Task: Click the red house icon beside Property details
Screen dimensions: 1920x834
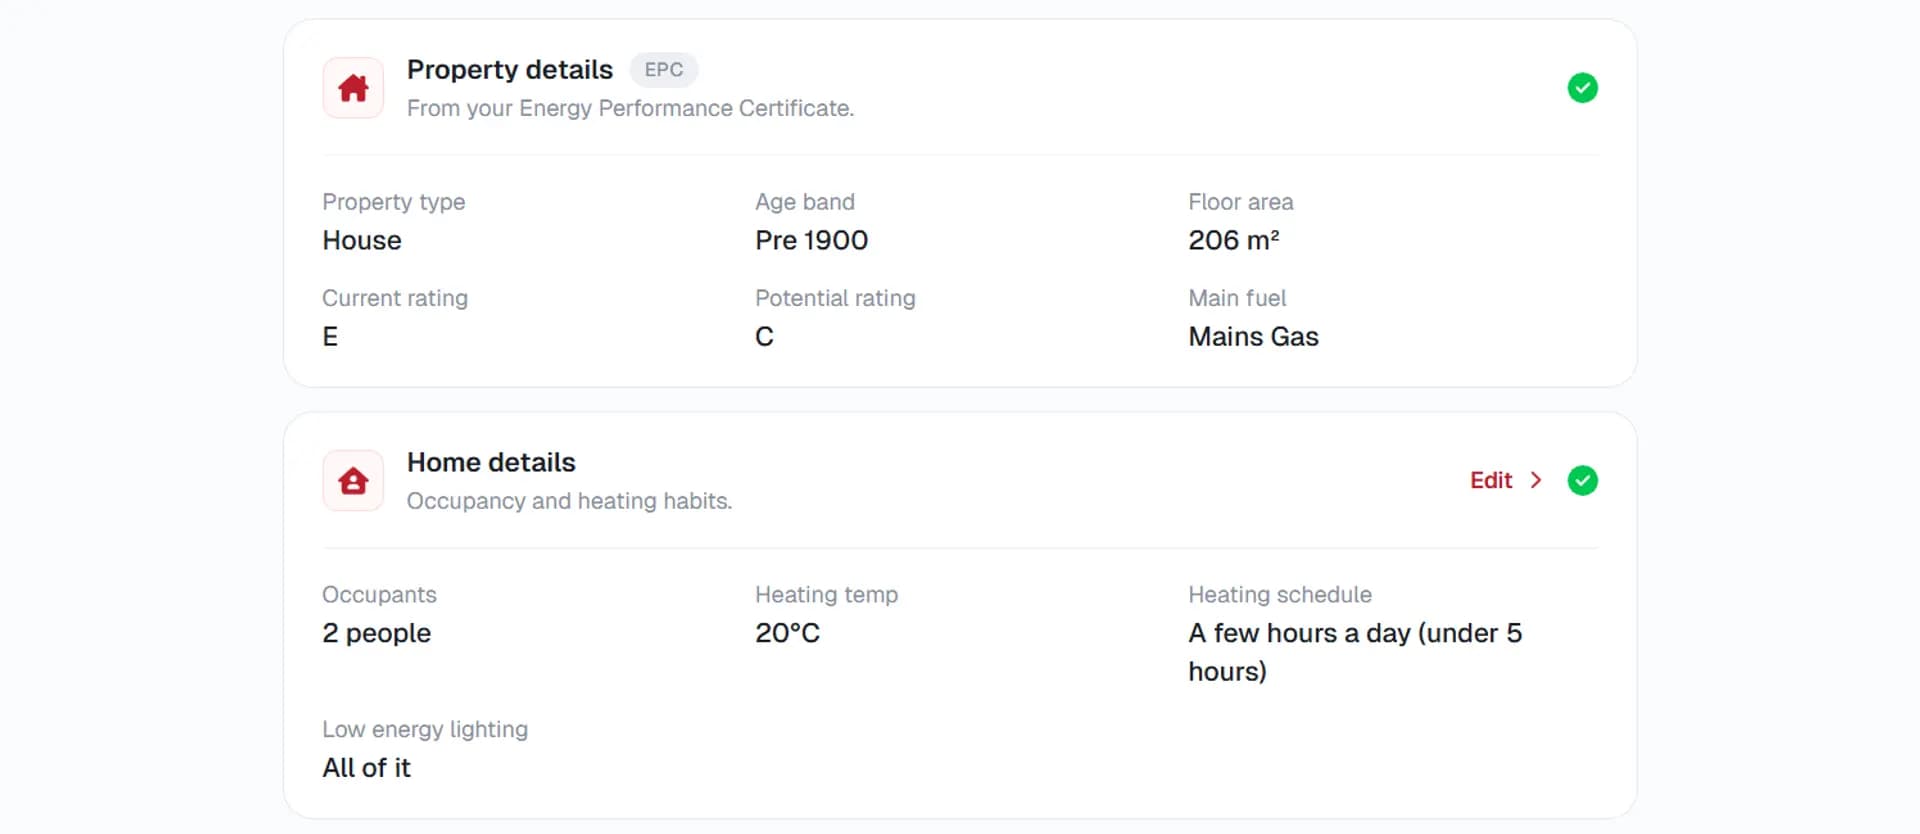Action: tap(353, 88)
